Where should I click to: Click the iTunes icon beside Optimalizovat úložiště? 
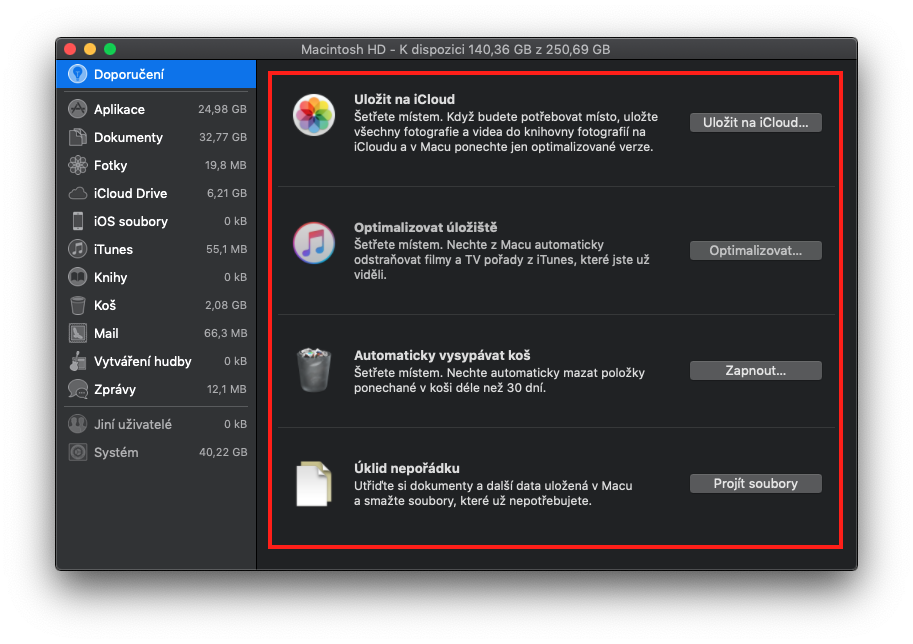pos(314,243)
